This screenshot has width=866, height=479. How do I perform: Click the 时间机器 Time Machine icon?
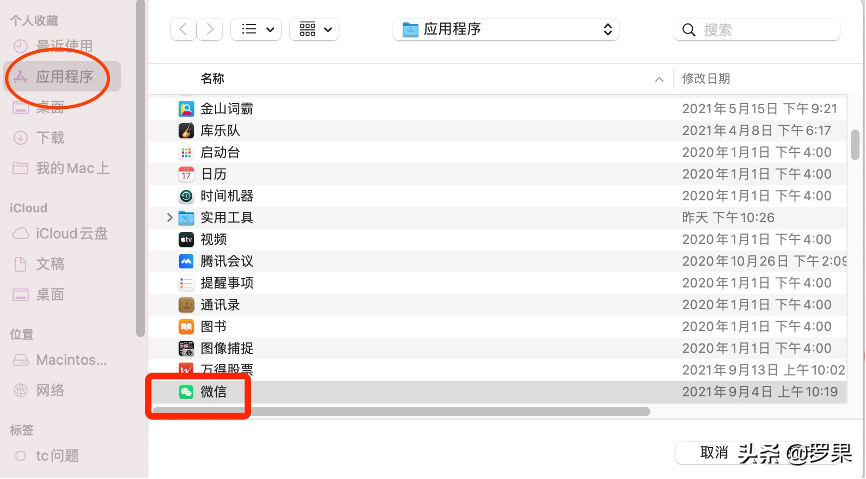pos(186,196)
